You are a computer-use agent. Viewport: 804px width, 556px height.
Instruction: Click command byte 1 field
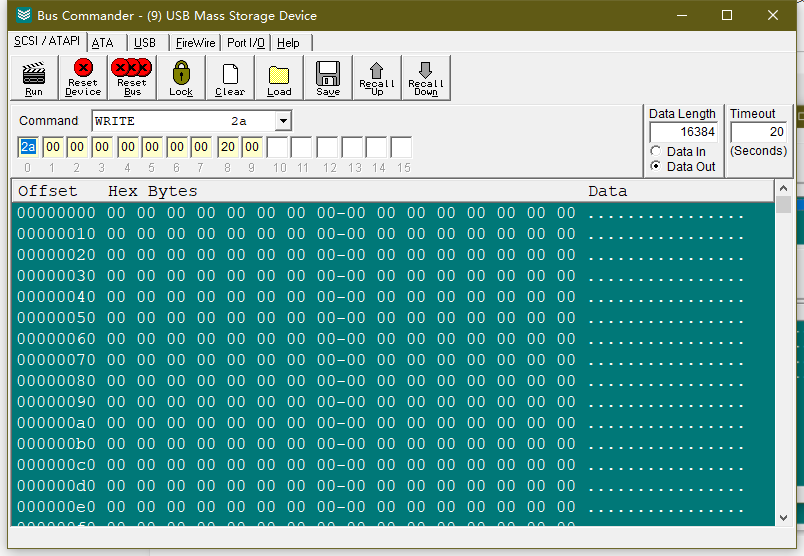(53, 147)
